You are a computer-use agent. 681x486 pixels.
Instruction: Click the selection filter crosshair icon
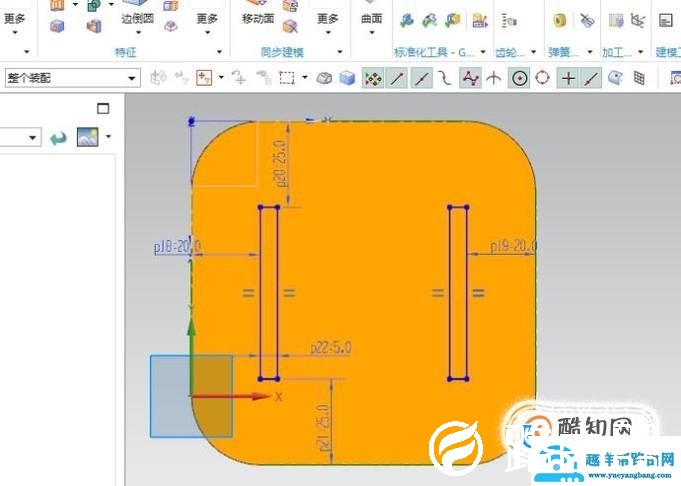(204, 78)
